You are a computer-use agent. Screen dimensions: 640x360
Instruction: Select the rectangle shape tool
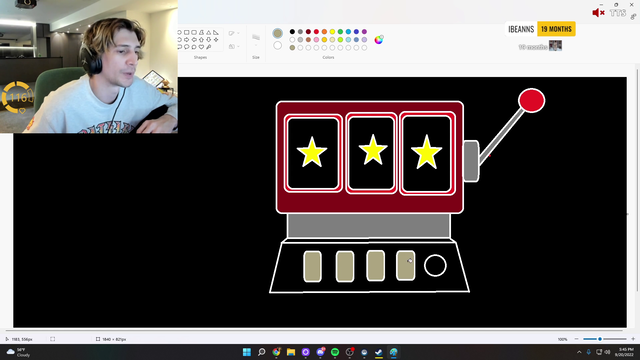(x=187, y=32)
